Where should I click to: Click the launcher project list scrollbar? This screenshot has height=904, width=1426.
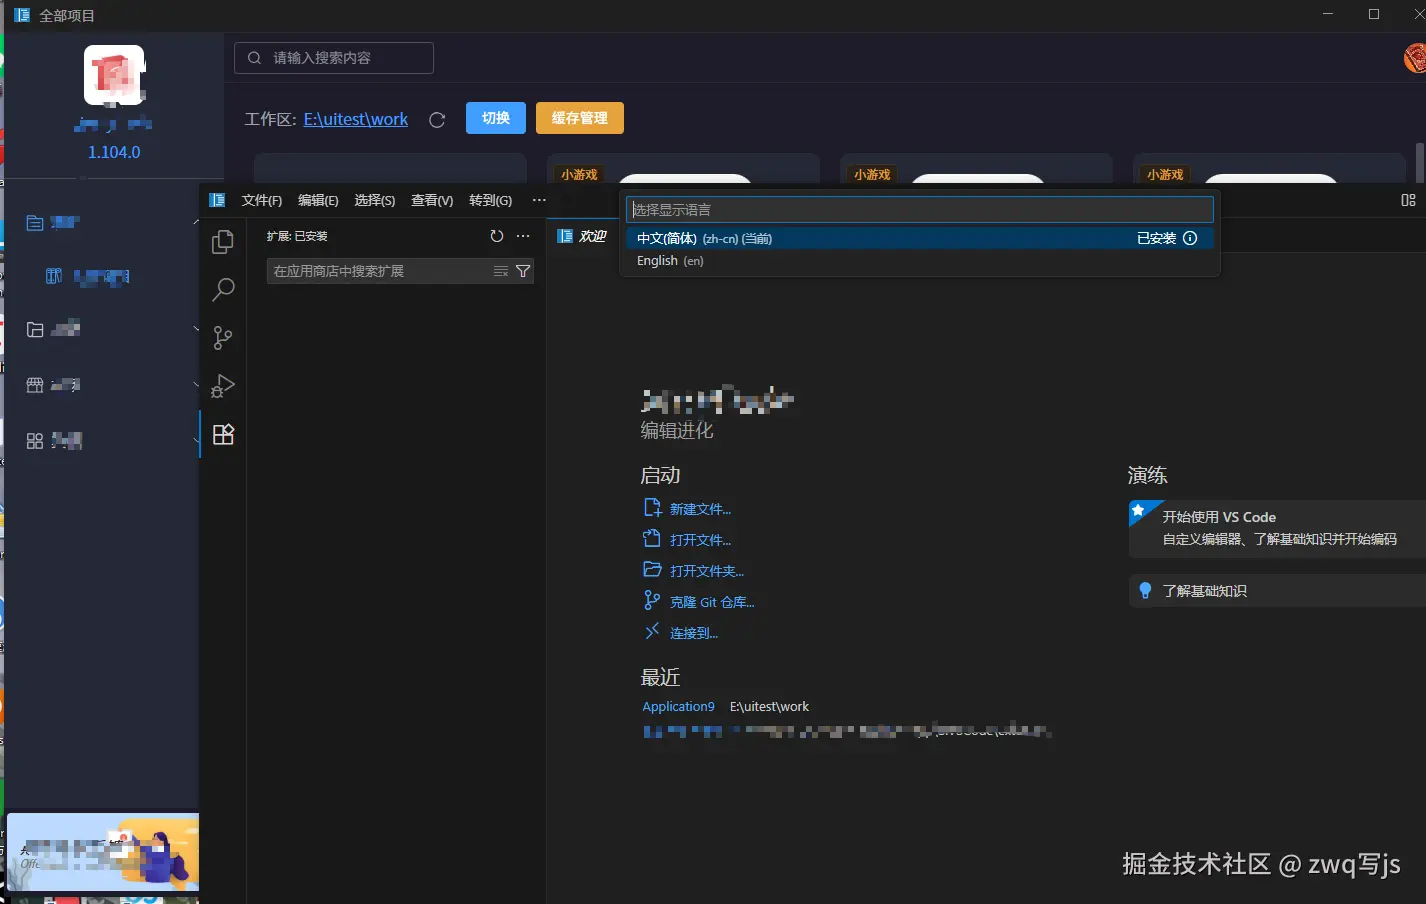(x=1419, y=162)
